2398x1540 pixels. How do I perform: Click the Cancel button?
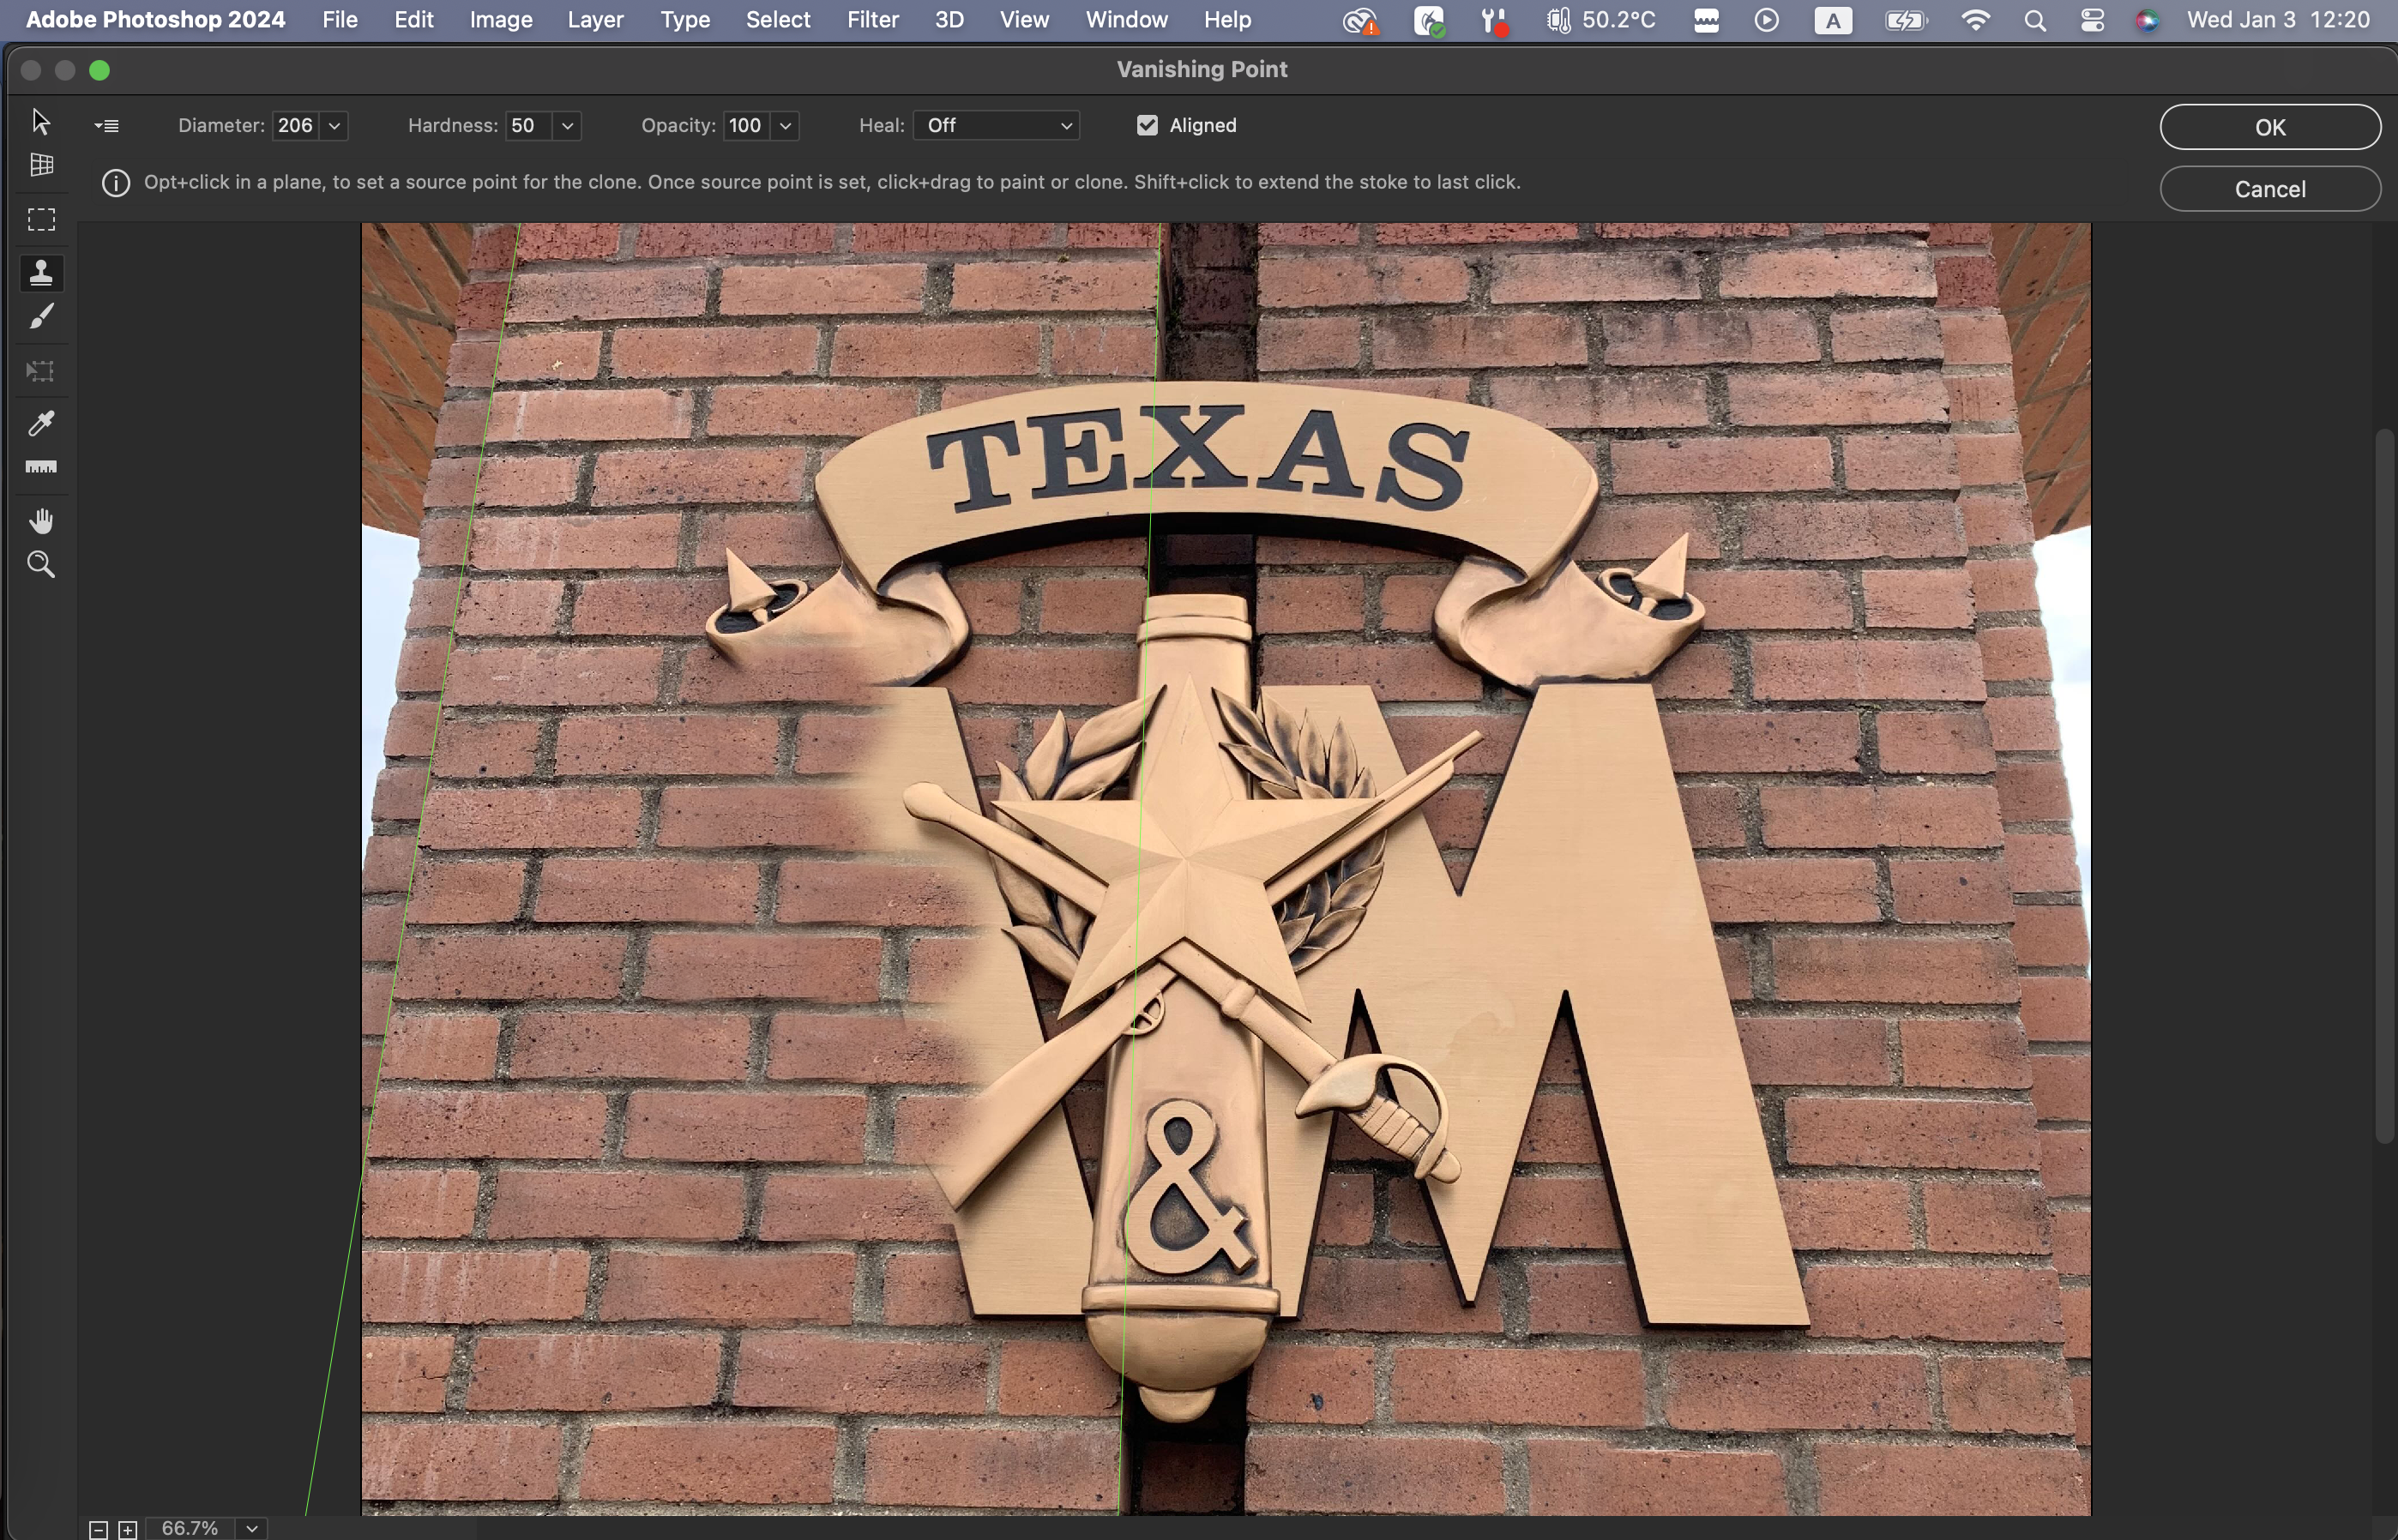[x=2269, y=189]
